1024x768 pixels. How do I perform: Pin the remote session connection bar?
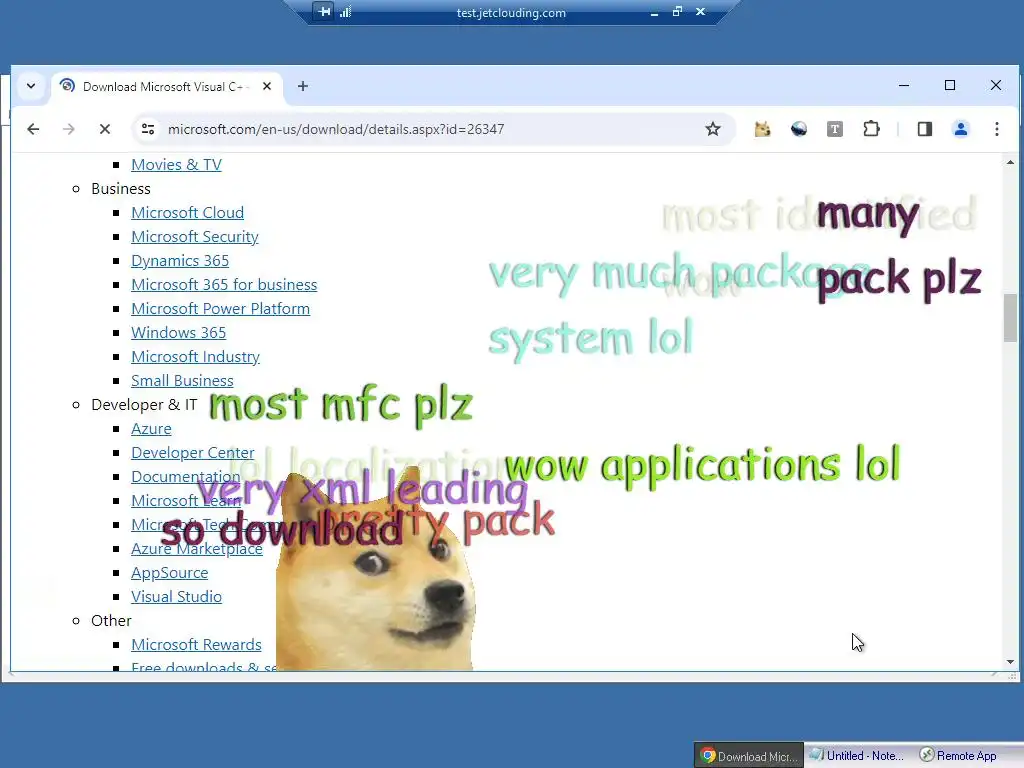tap(325, 12)
